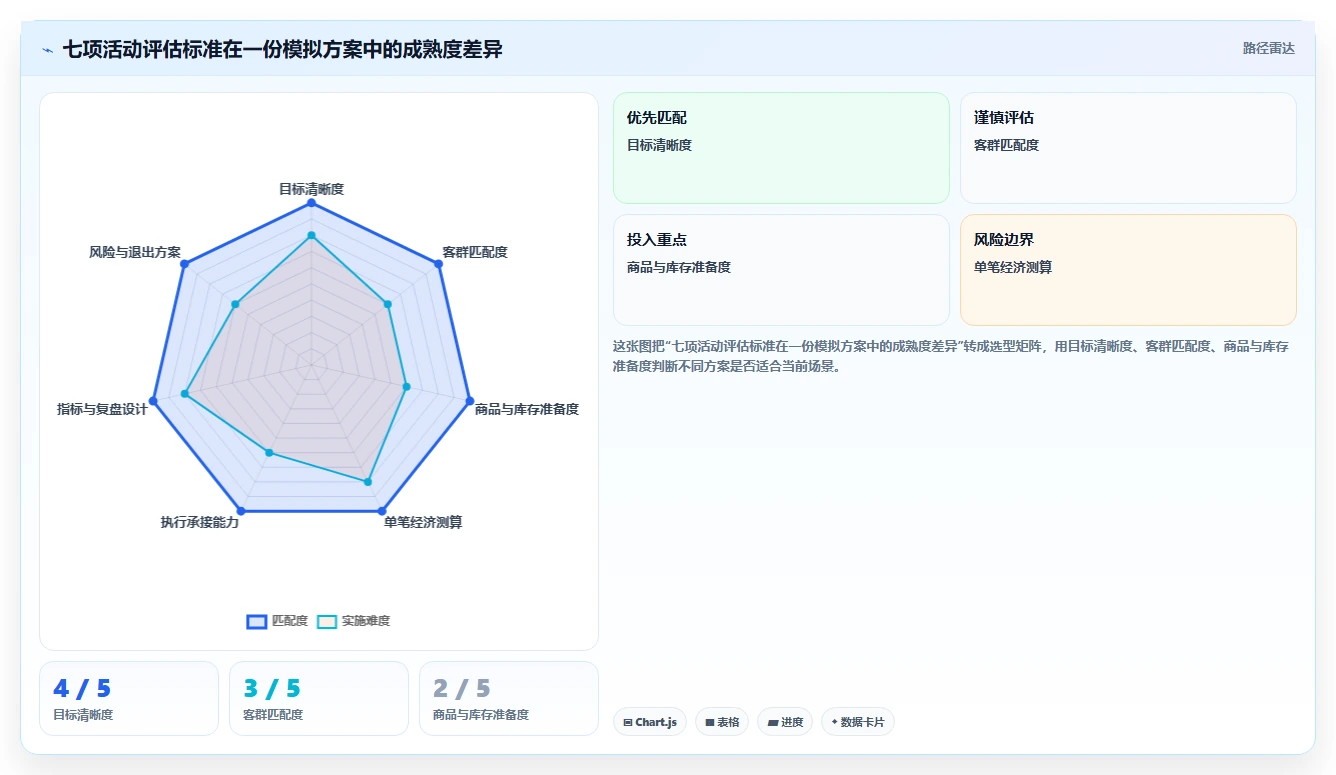Toggle the 匹配度 legend item
This screenshot has width=1336, height=775.
(277, 621)
